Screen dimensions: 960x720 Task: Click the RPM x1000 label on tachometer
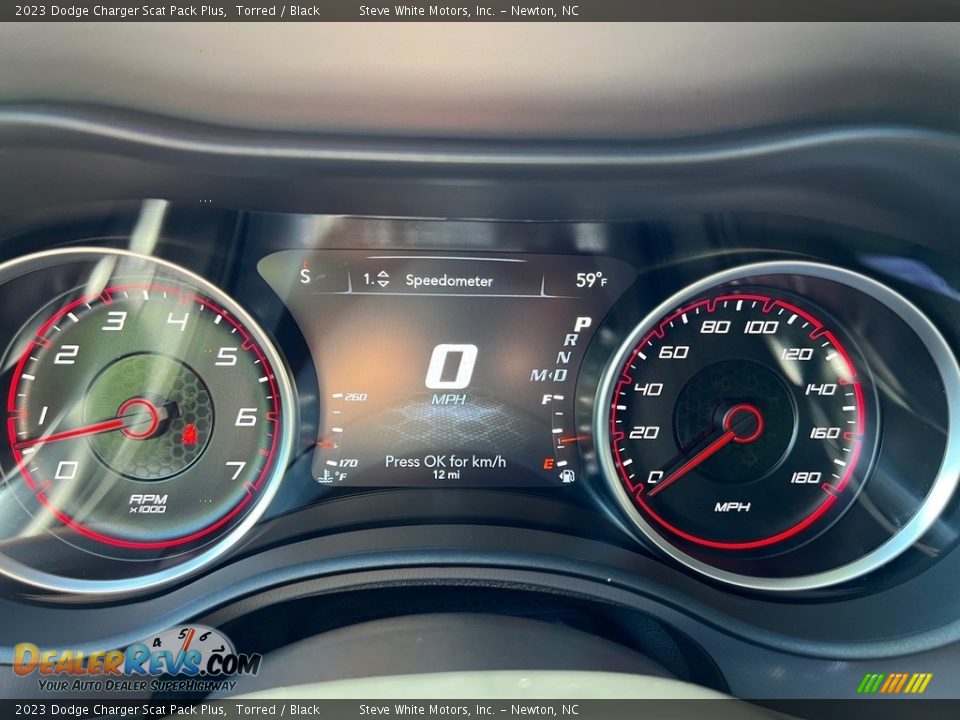(x=148, y=503)
